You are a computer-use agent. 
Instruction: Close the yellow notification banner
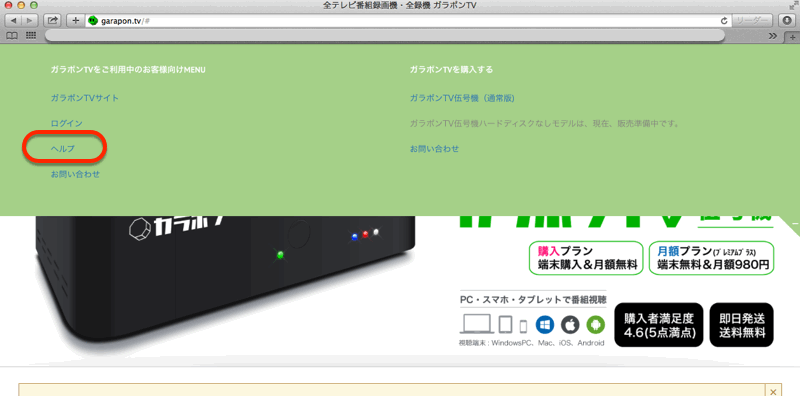coord(773,391)
